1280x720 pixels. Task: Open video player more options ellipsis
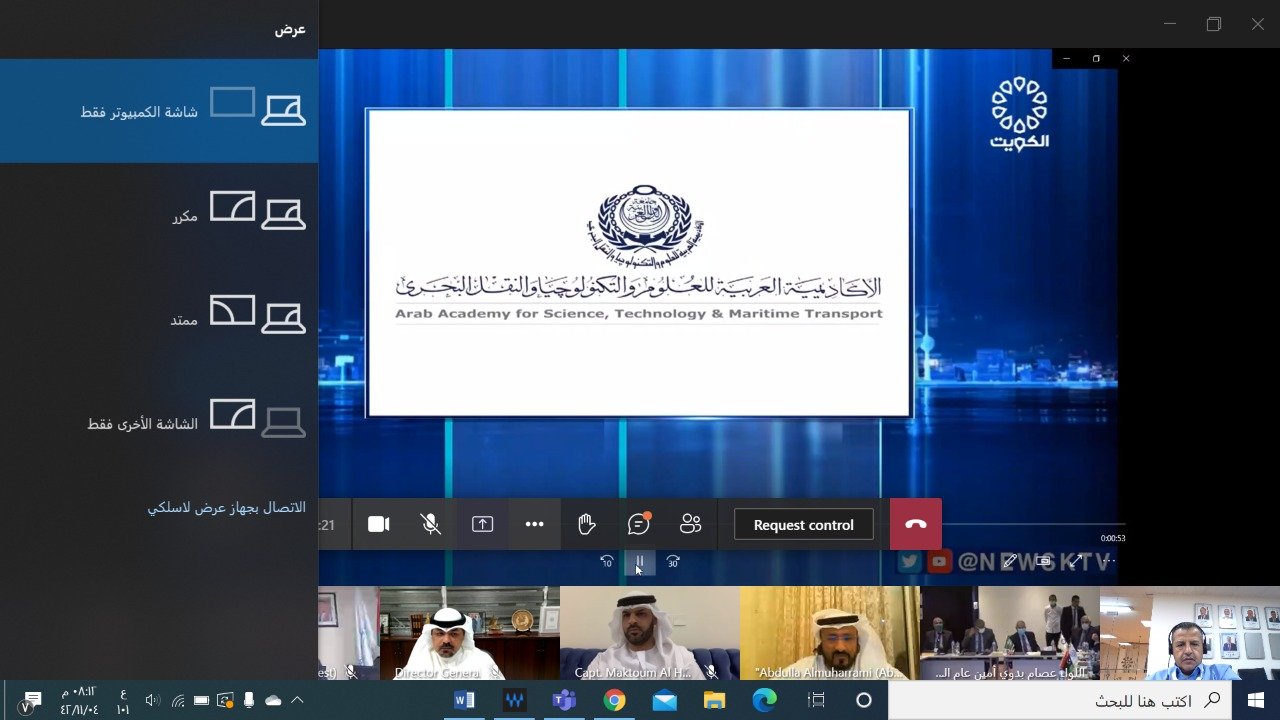pyautogui.click(x=1108, y=562)
